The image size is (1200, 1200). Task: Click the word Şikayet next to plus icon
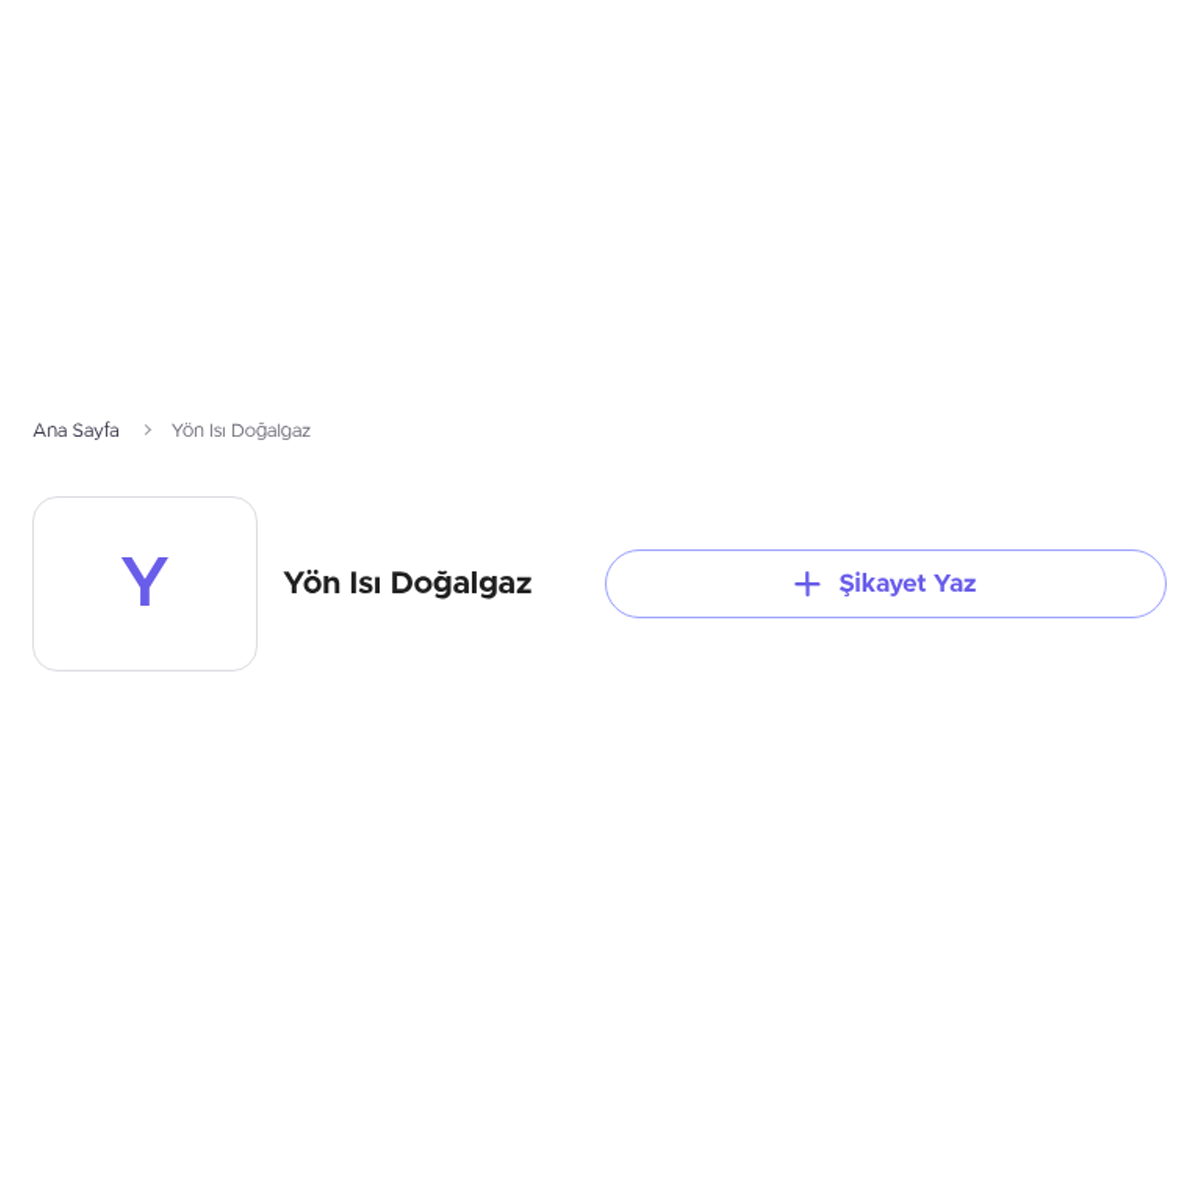point(882,585)
